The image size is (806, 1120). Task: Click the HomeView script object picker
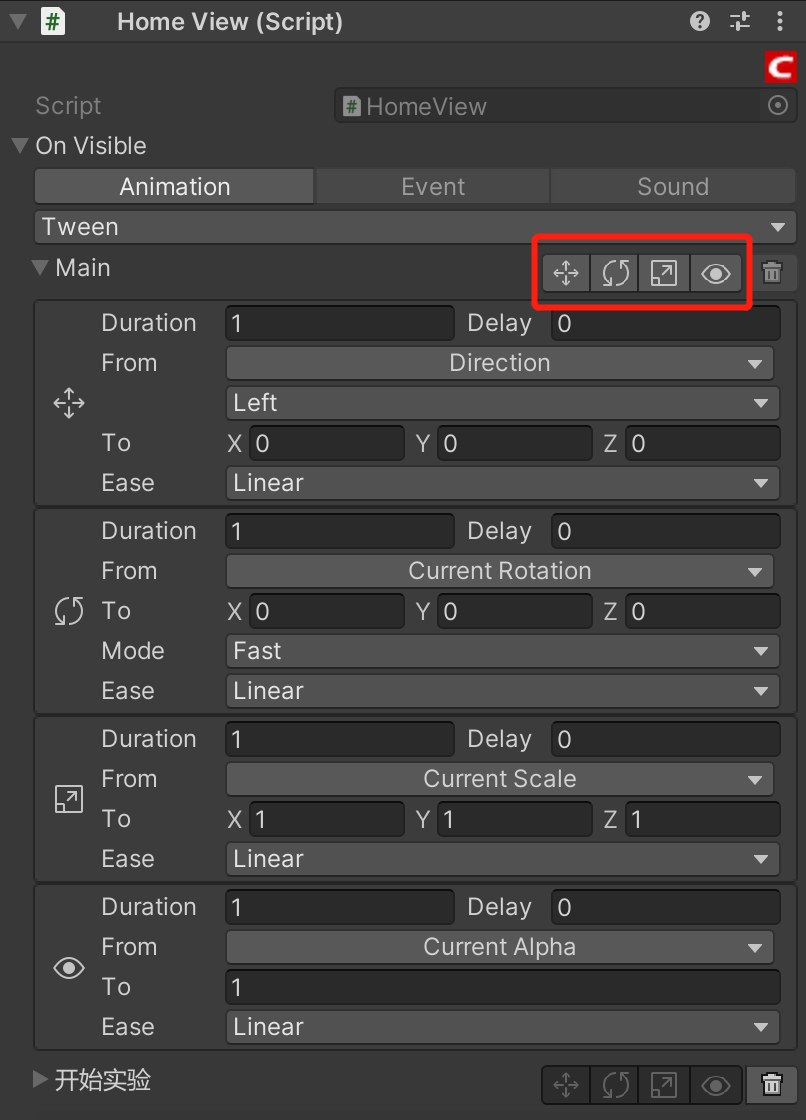[778, 106]
